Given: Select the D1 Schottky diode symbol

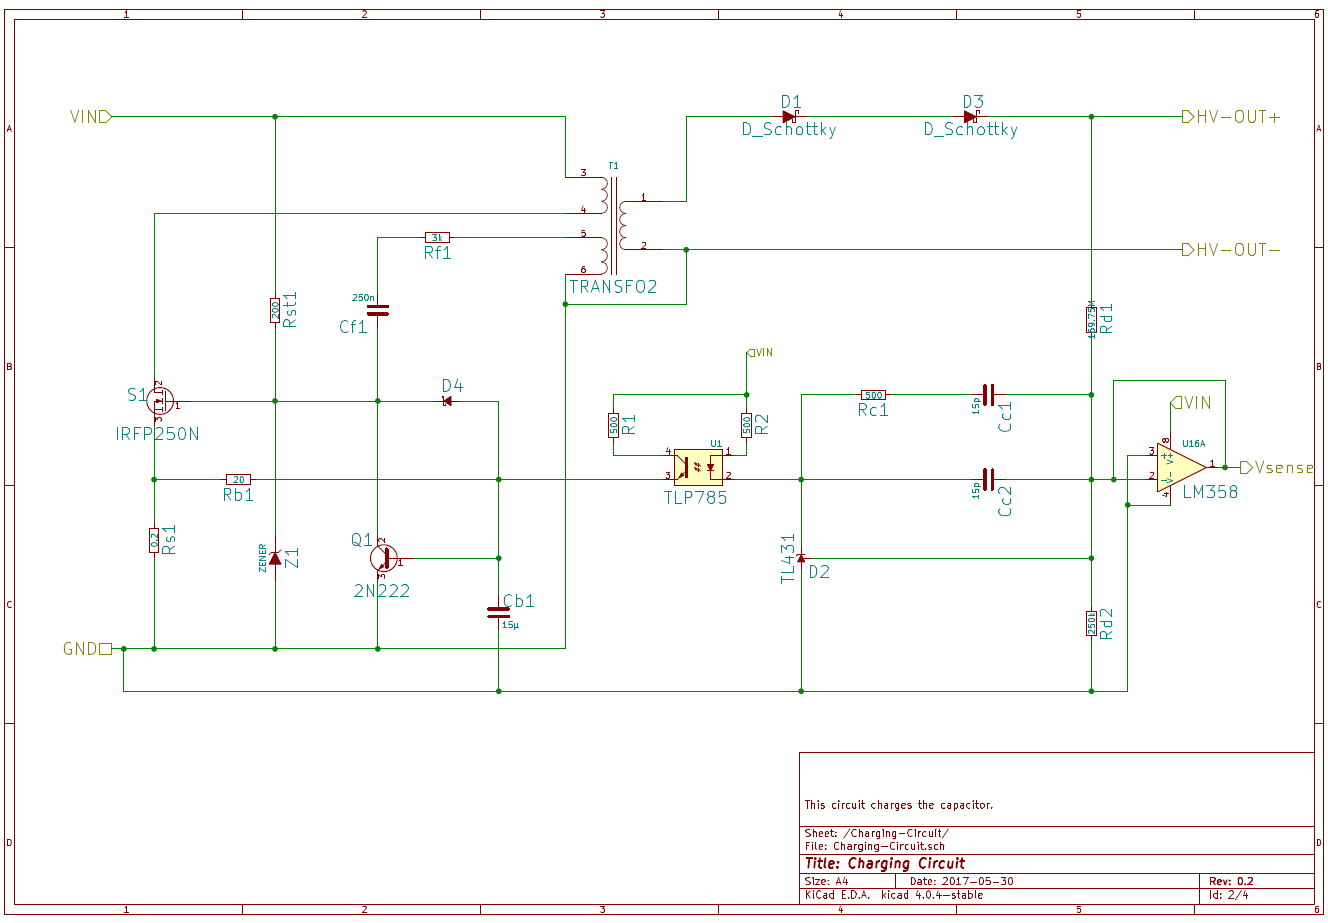Looking at the screenshot, I should 789,117.
